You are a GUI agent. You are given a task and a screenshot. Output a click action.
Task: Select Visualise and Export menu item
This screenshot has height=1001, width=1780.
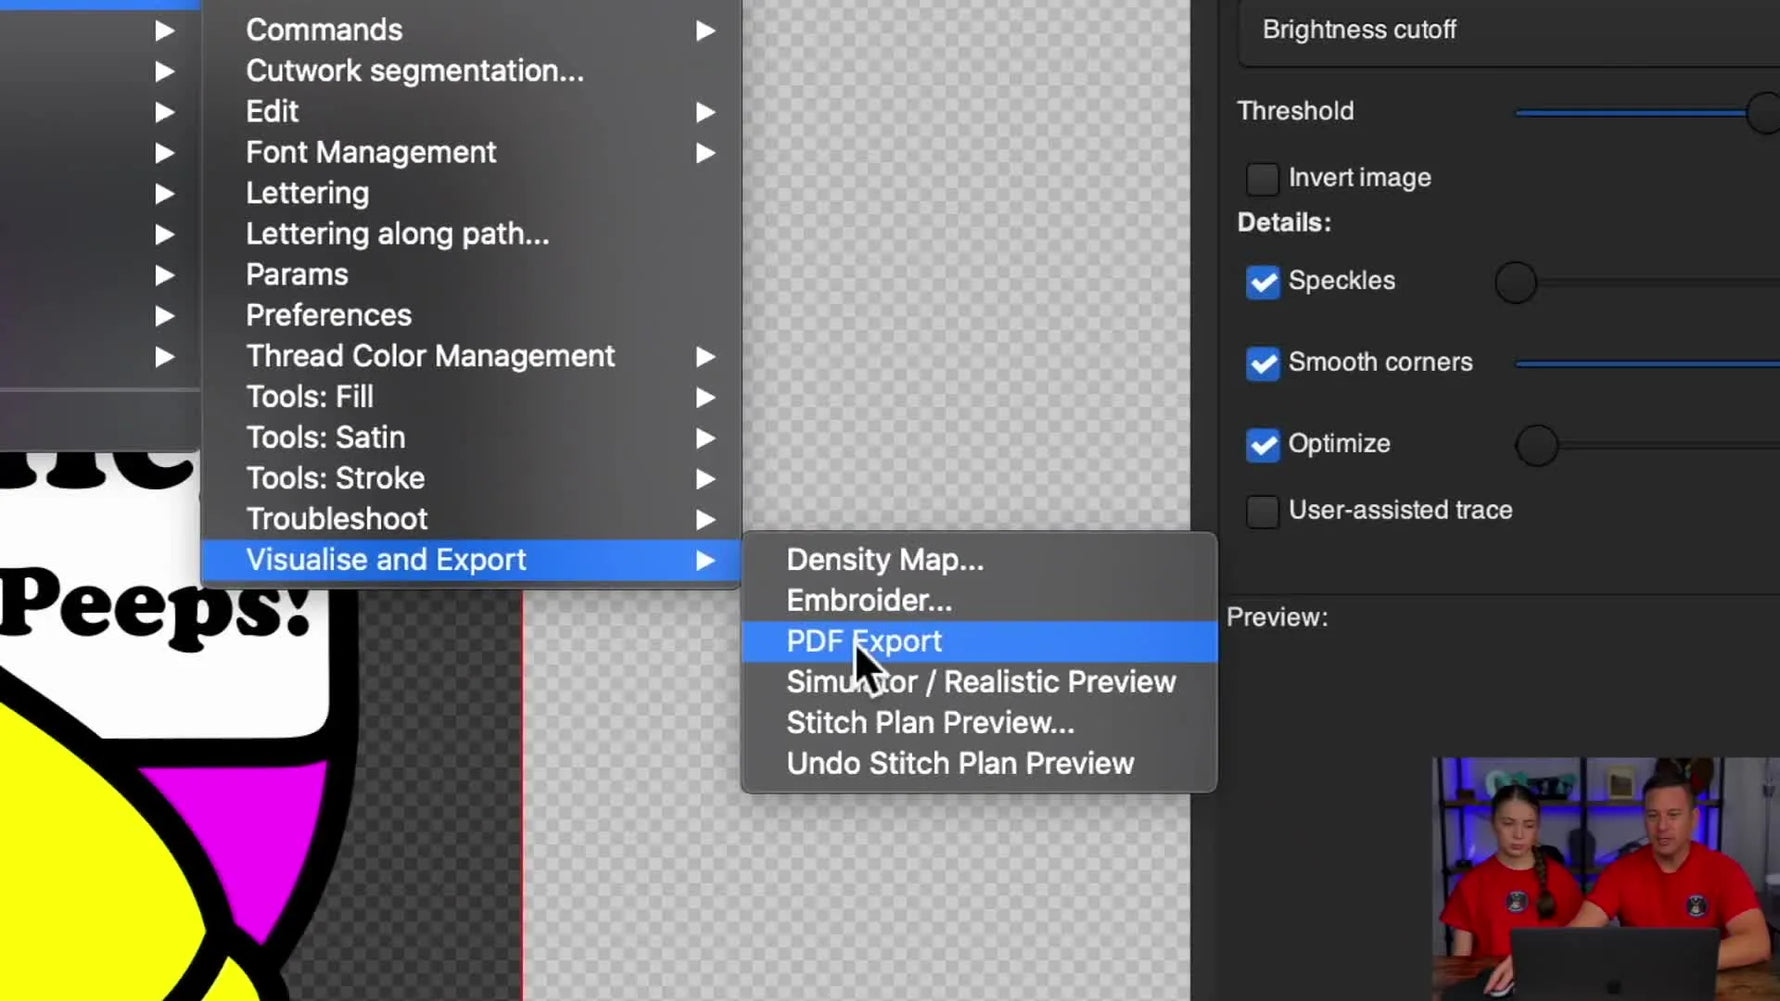click(470, 560)
